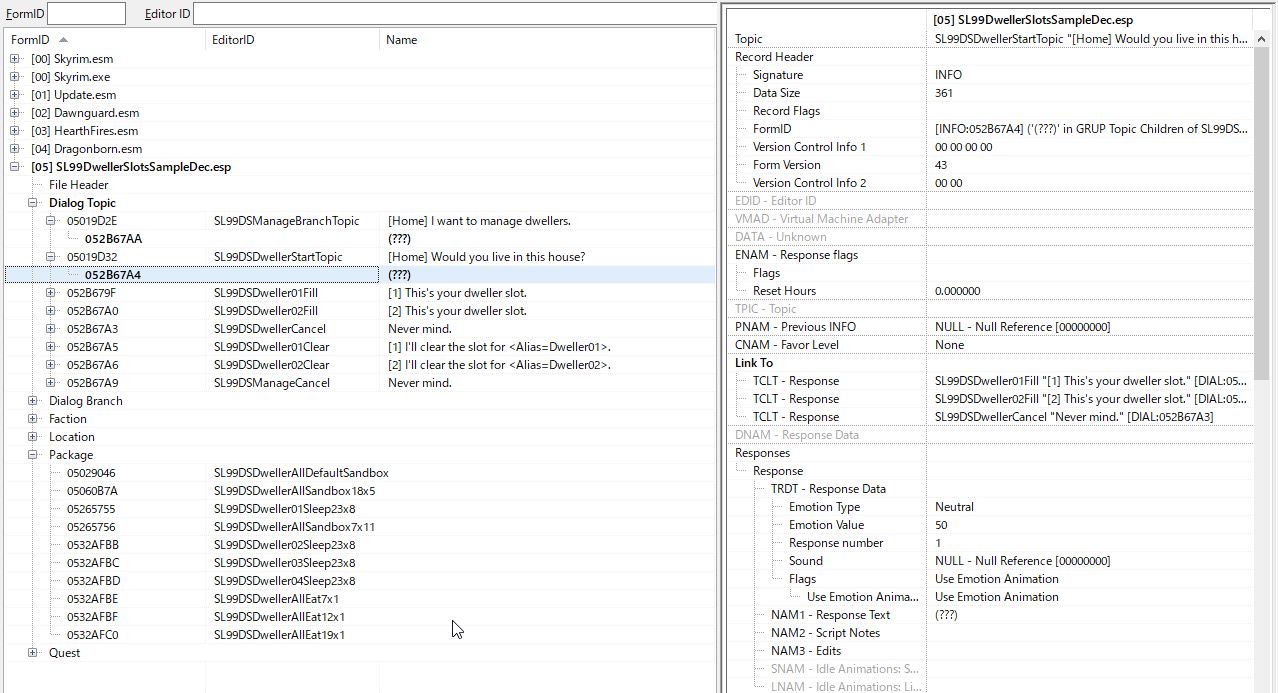
Task: Expand the Quest group
Action: click(33, 653)
